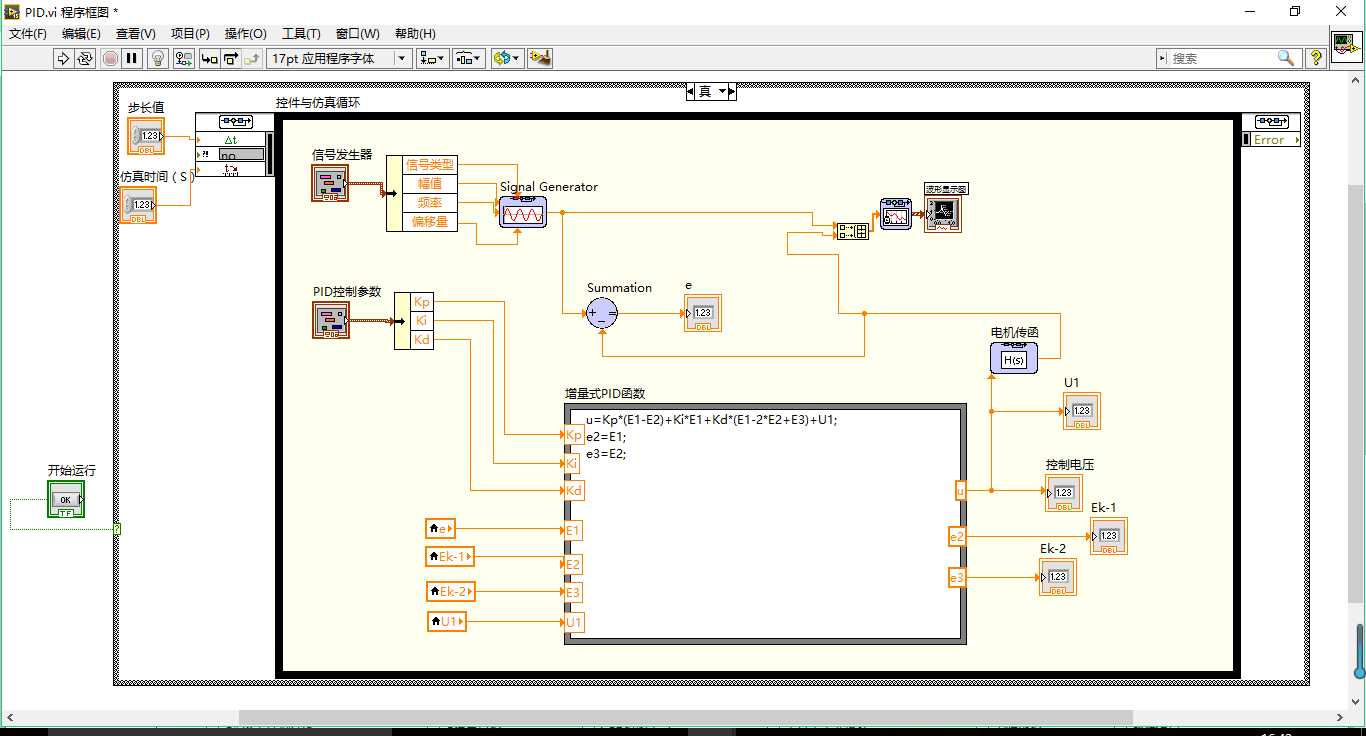Click Run Continuously button
Image resolution: width=1366 pixels, height=736 pixels.
click(x=85, y=58)
